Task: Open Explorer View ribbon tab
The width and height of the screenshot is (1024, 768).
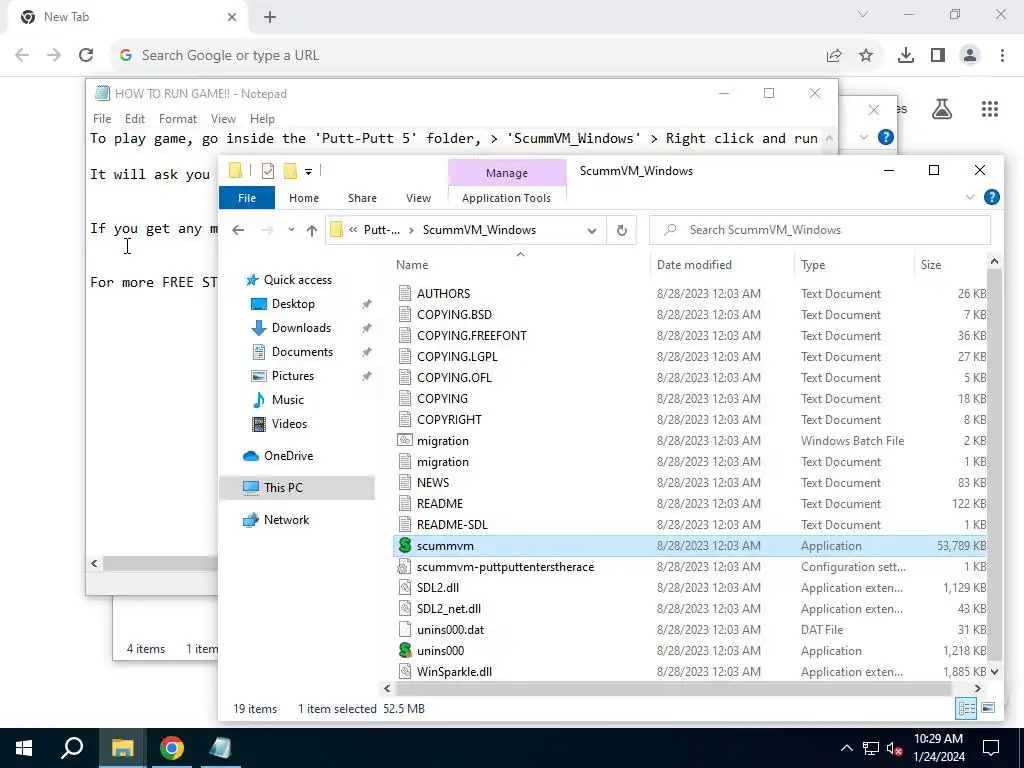Action: coord(418,198)
